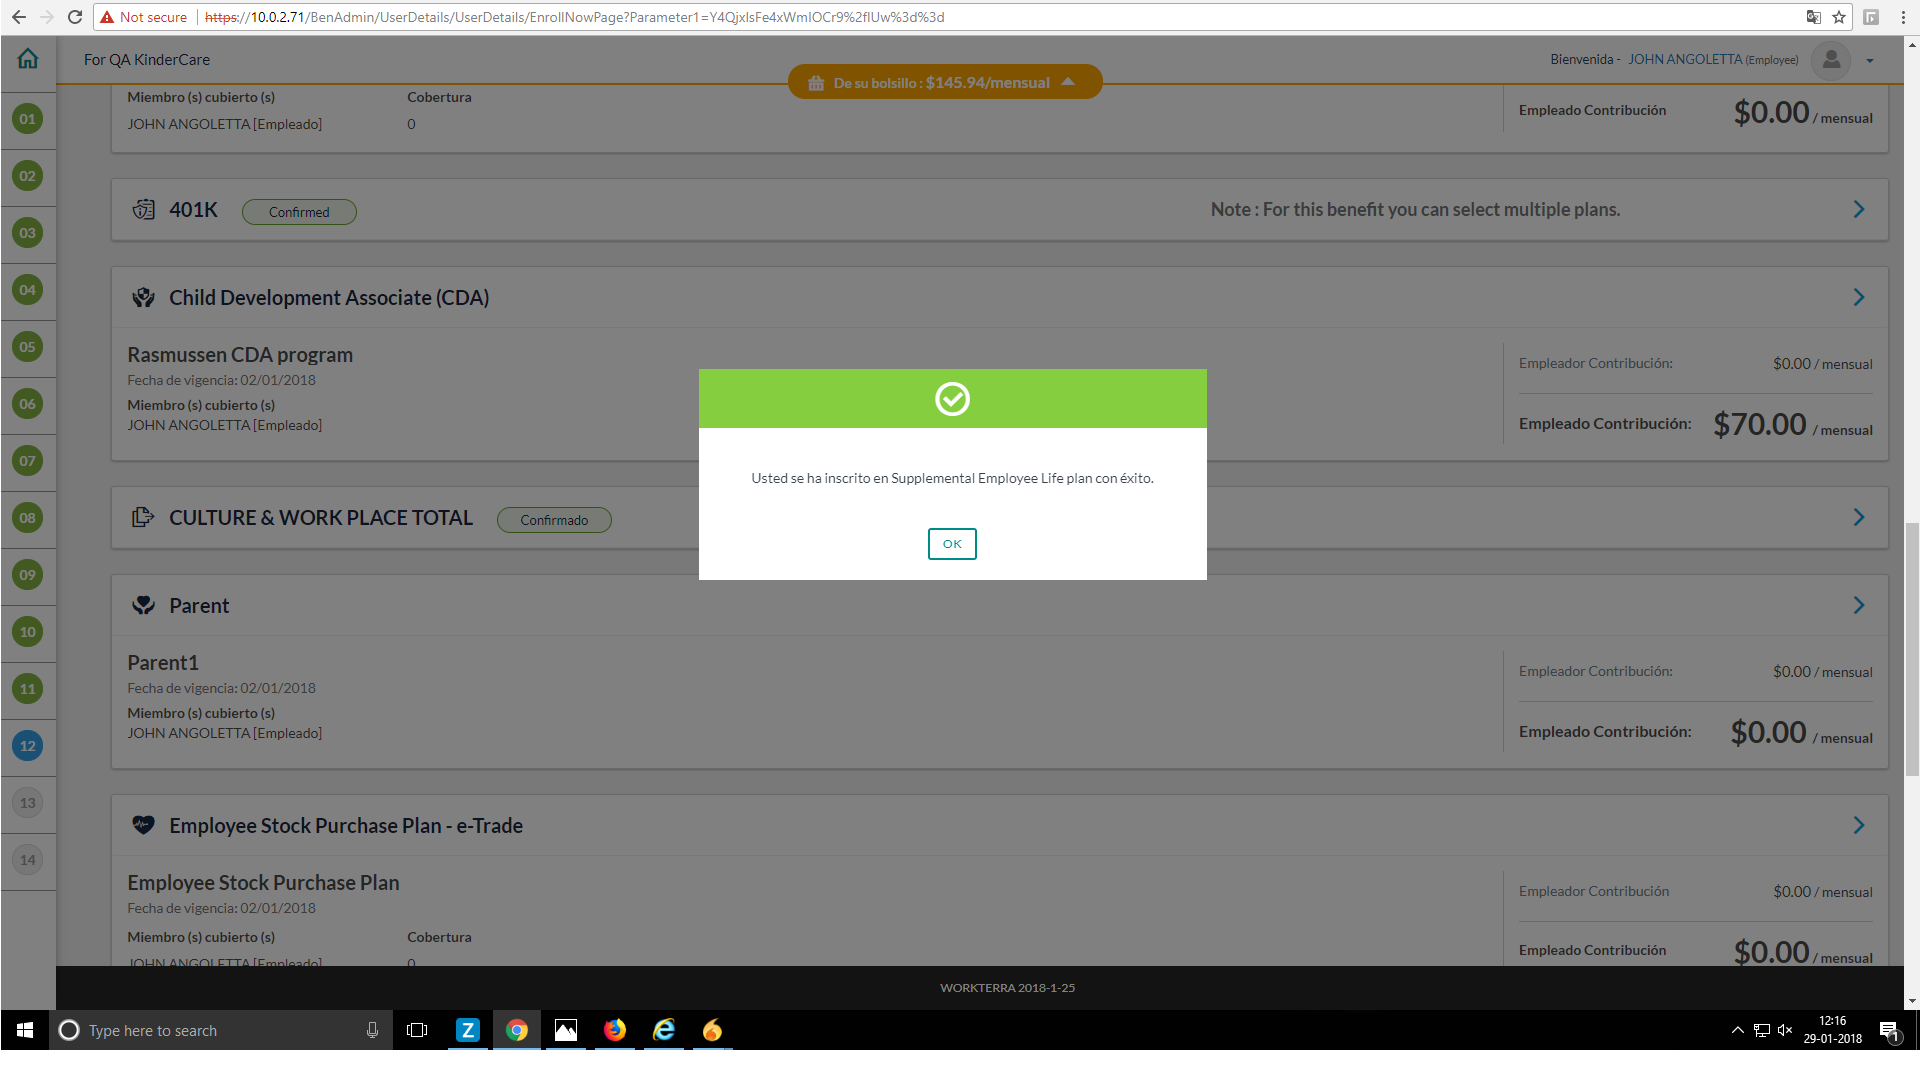Expand the Child Development Associate chevron

pyautogui.click(x=1859, y=298)
